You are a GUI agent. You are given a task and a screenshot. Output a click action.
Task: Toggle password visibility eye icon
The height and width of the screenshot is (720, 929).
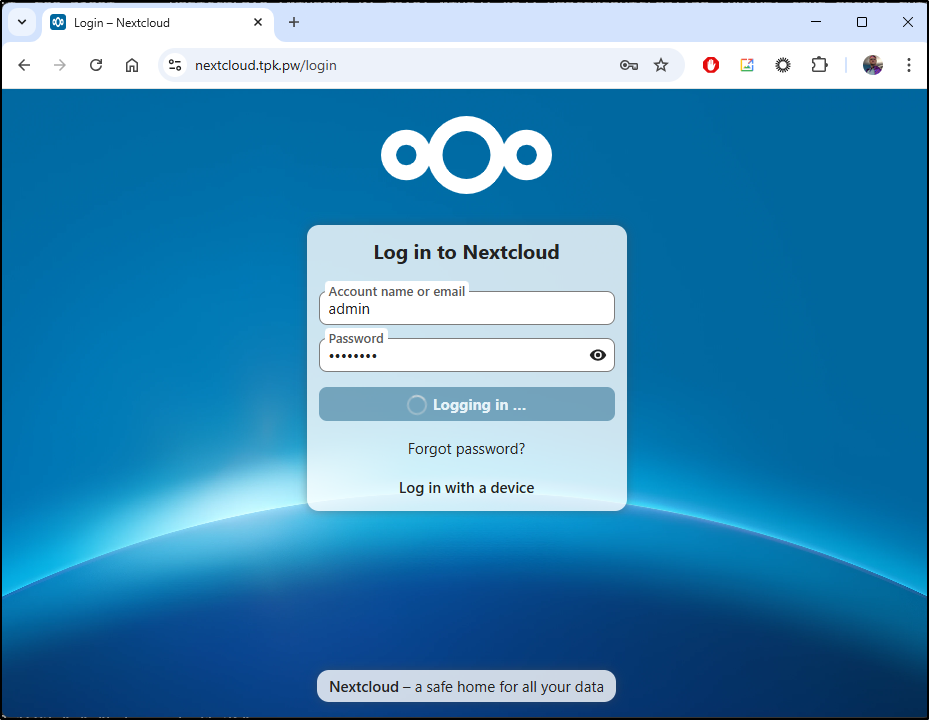pos(598,355)
